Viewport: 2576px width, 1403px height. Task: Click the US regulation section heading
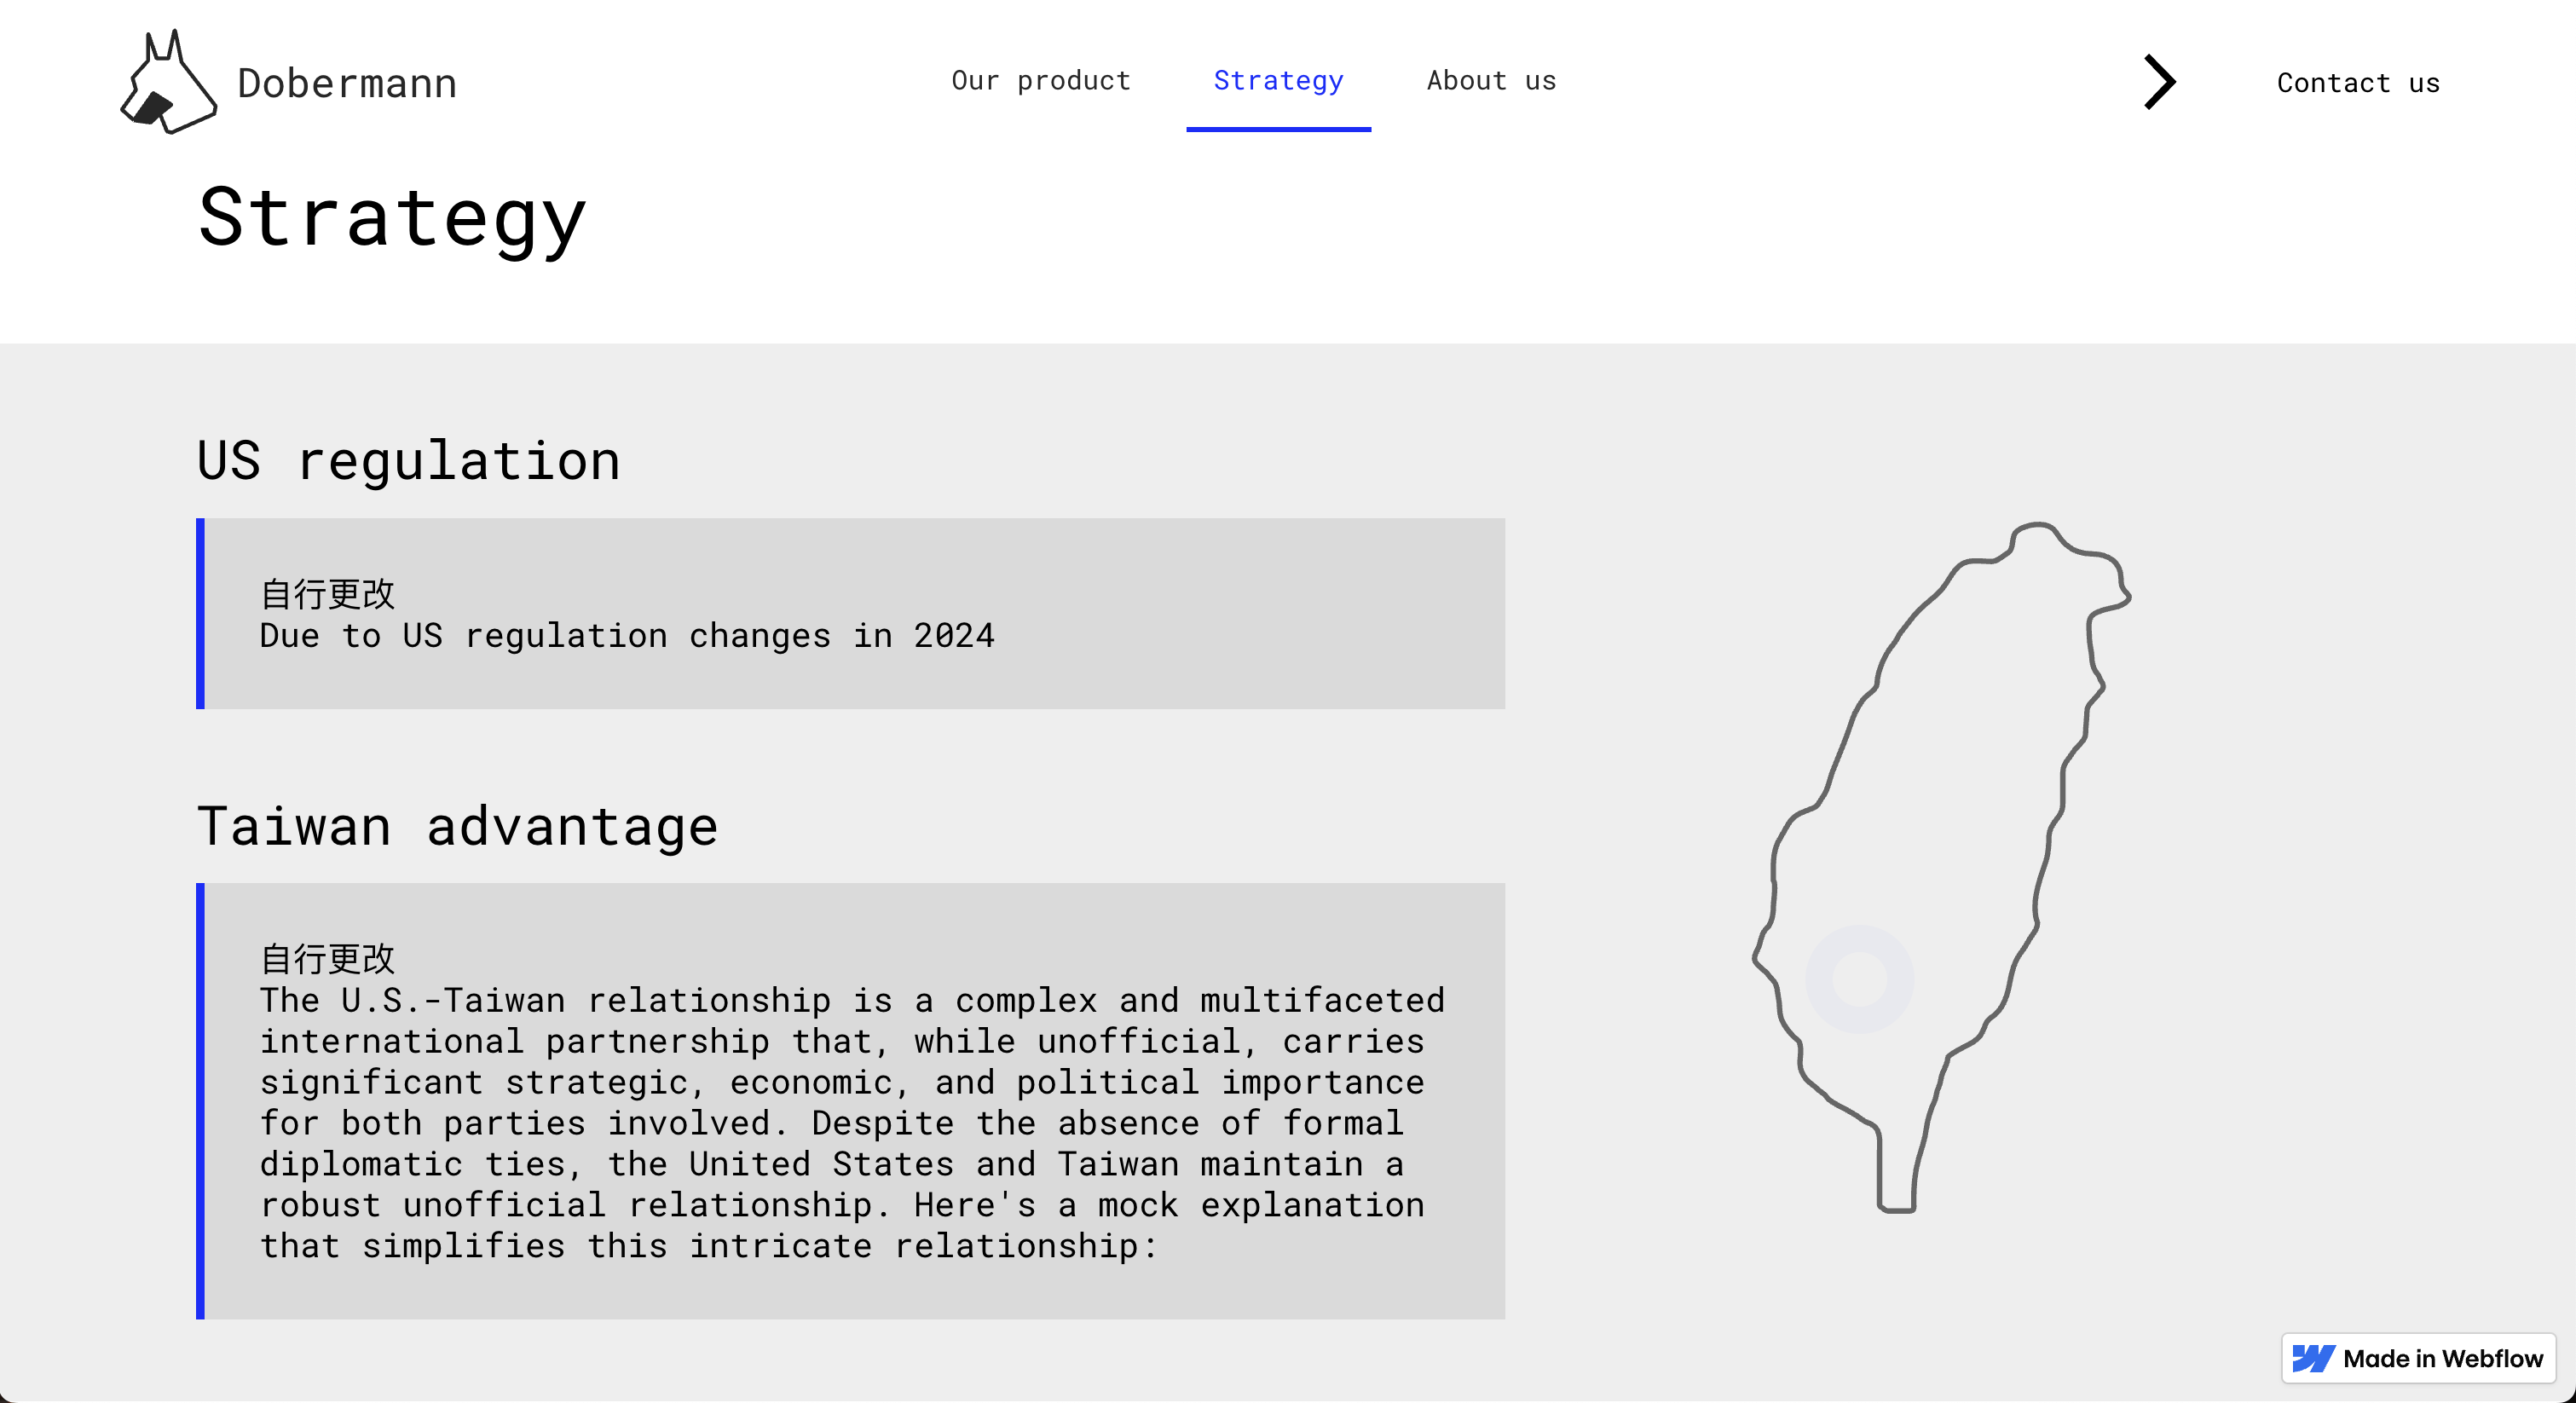[x=408, y=461]
